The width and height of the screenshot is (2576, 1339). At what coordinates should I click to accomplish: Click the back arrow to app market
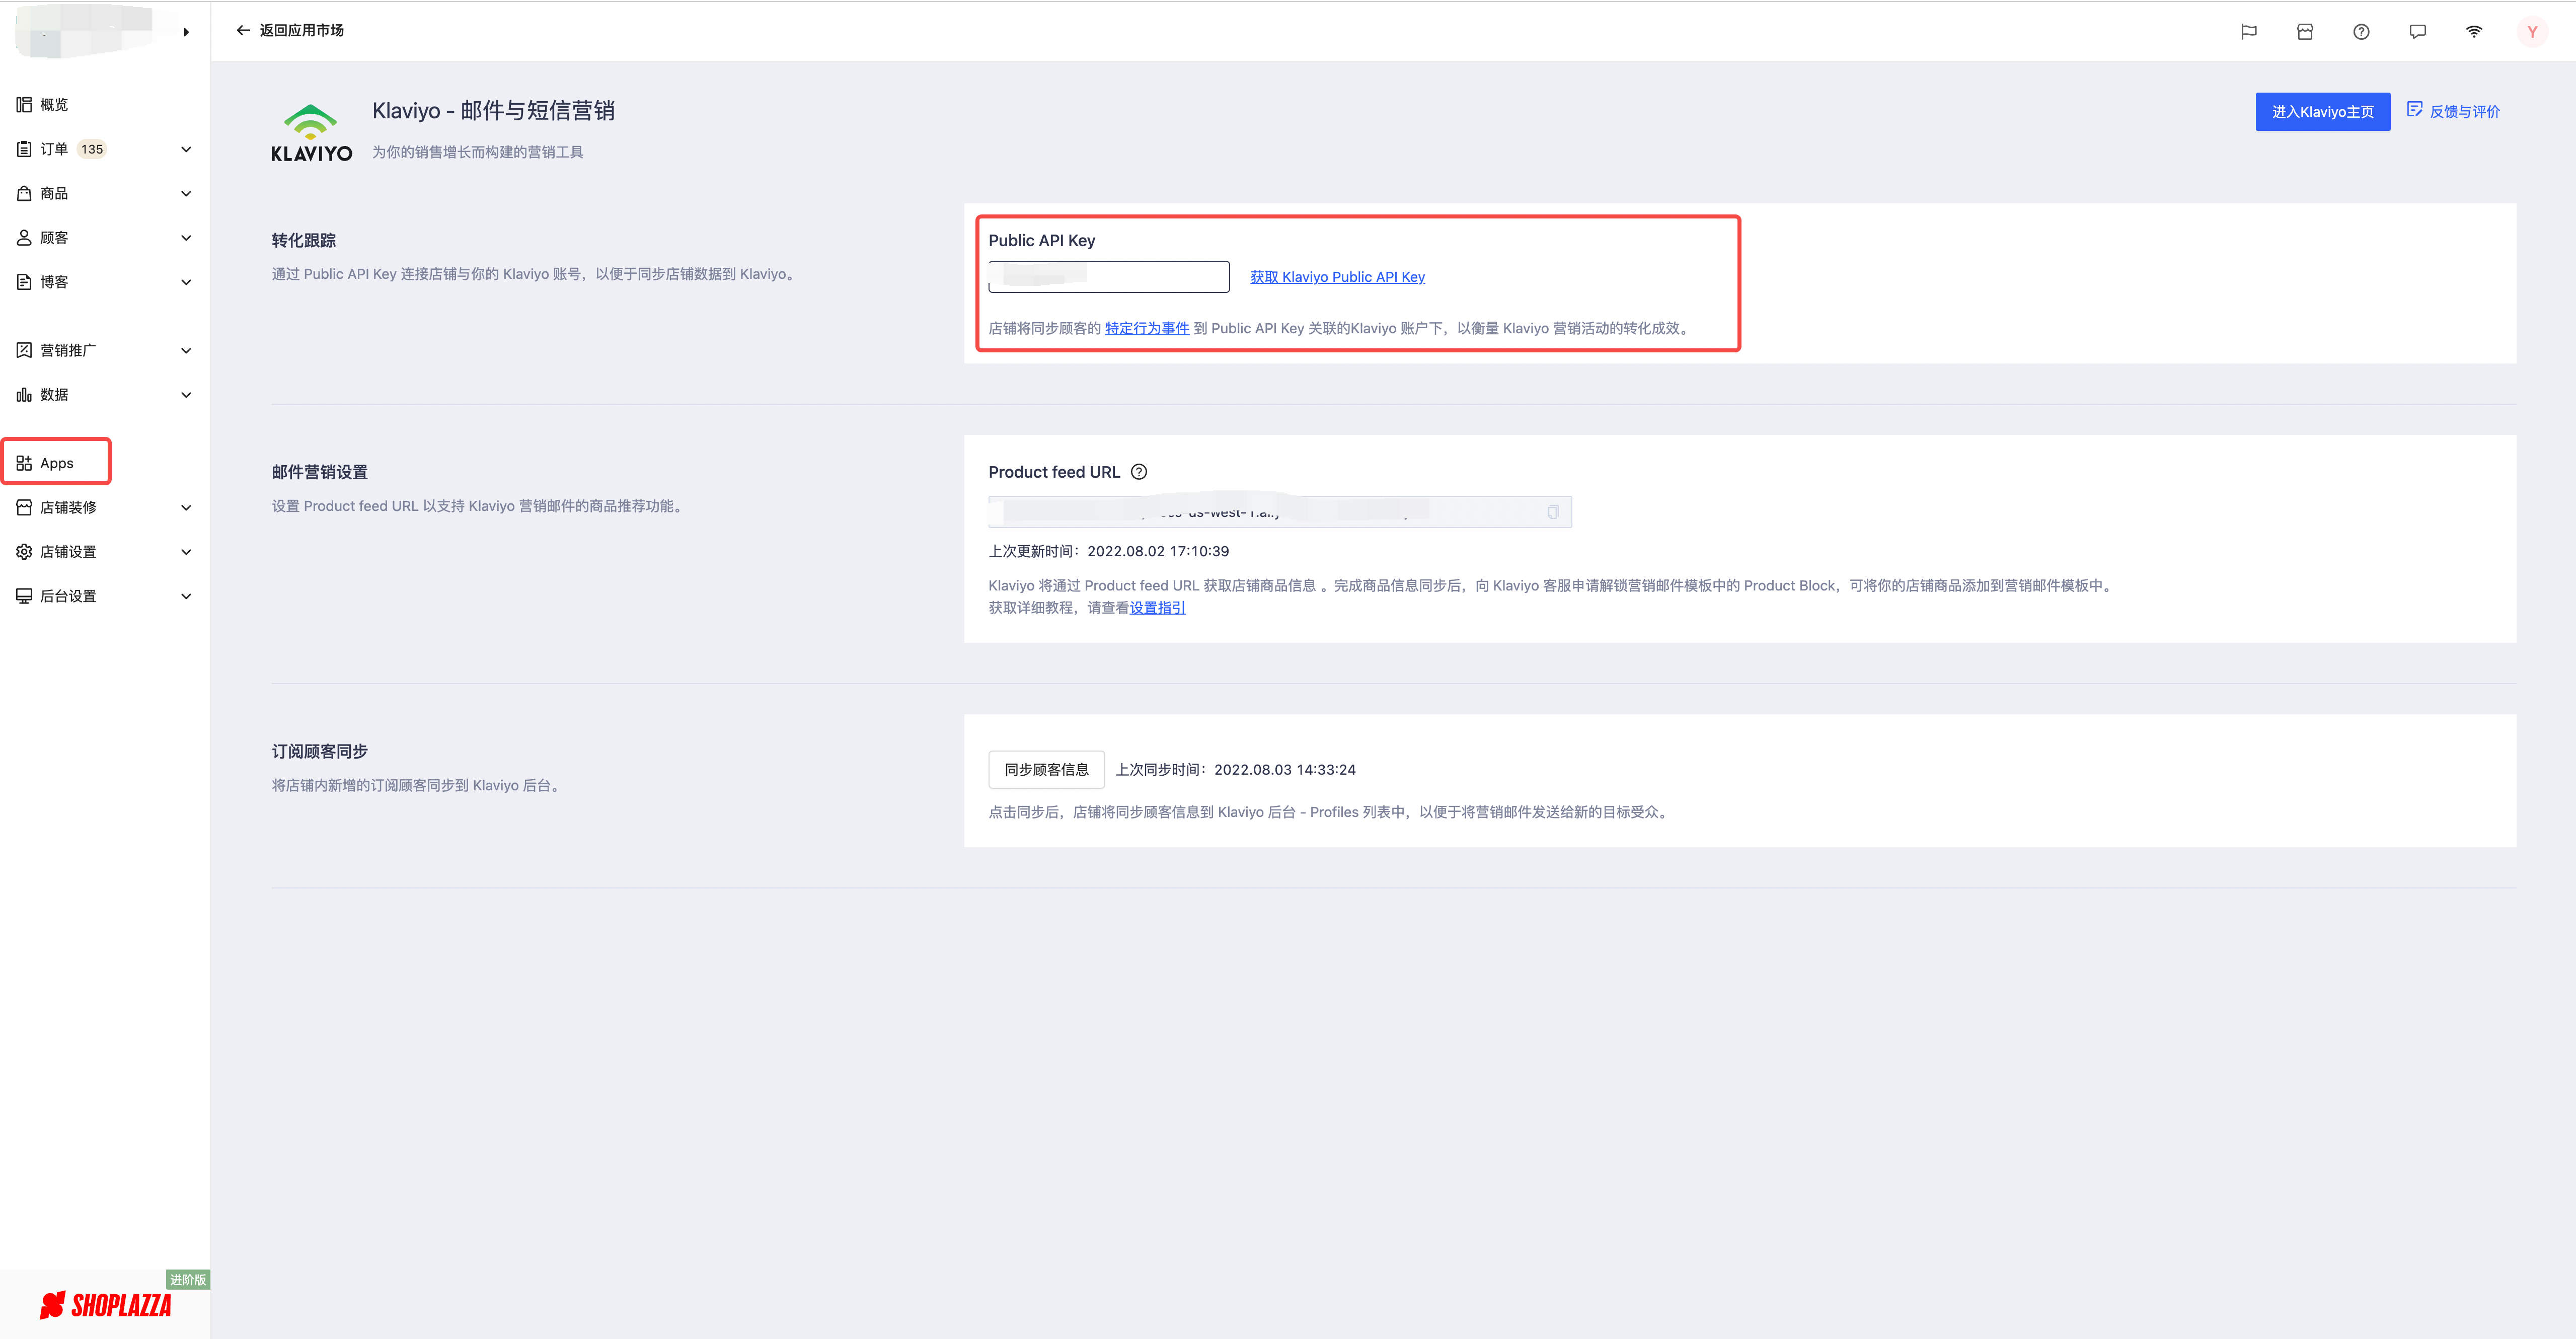click(243, 31)
